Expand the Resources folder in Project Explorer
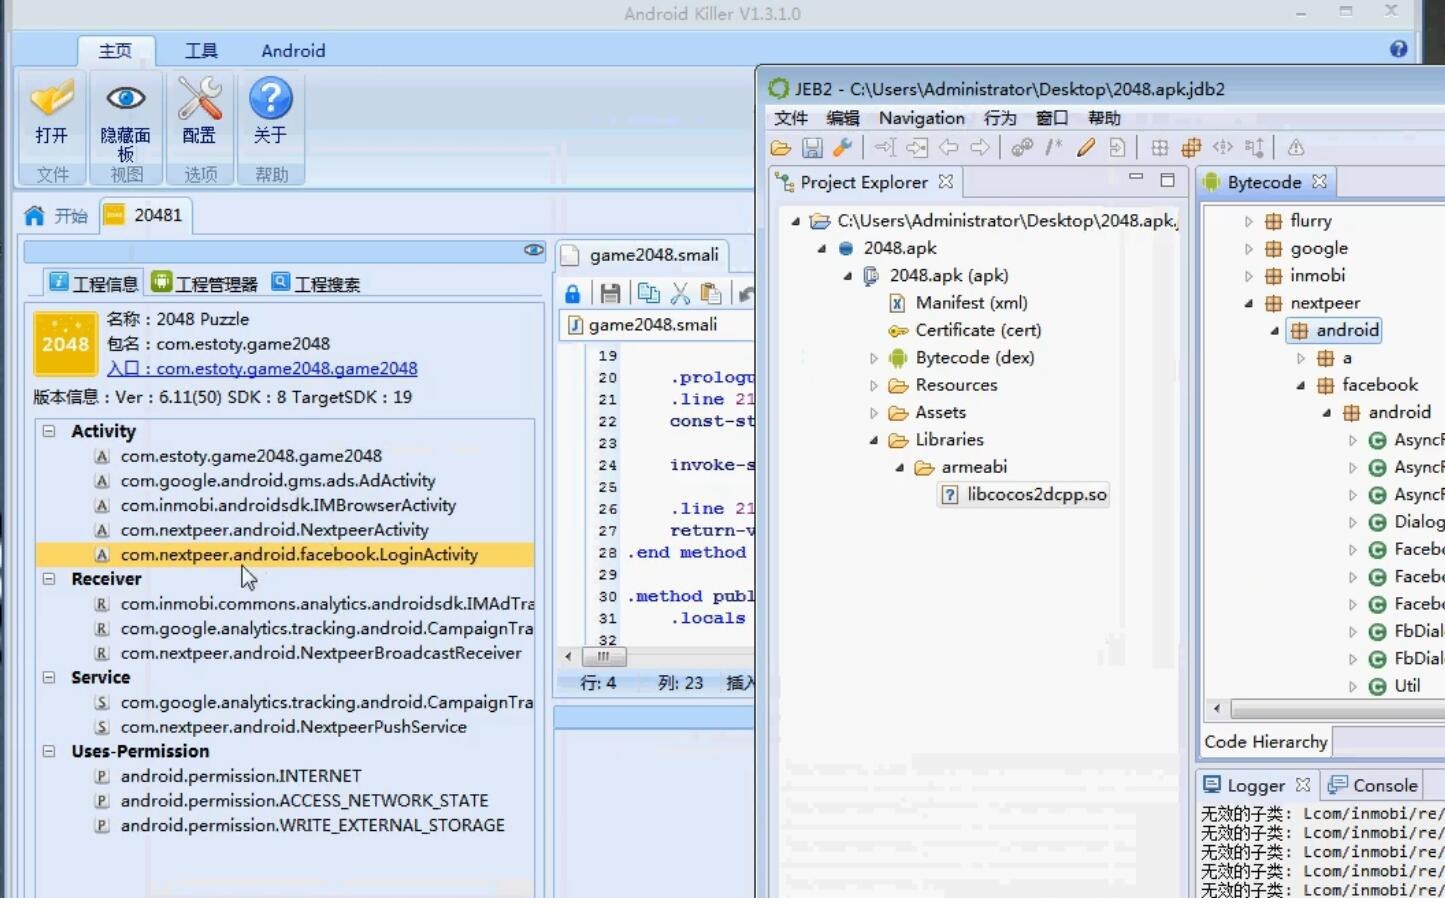1445x921 pixels. coord(873,385)
